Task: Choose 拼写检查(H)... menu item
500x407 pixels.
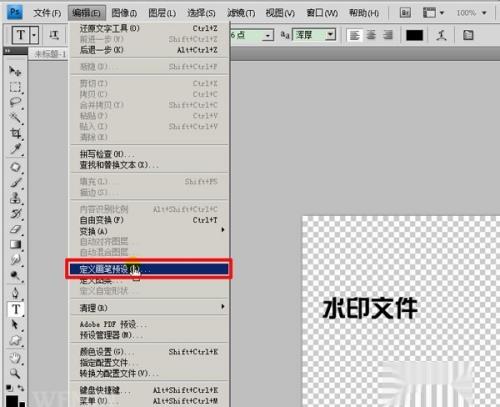Action: click(149, 154)
